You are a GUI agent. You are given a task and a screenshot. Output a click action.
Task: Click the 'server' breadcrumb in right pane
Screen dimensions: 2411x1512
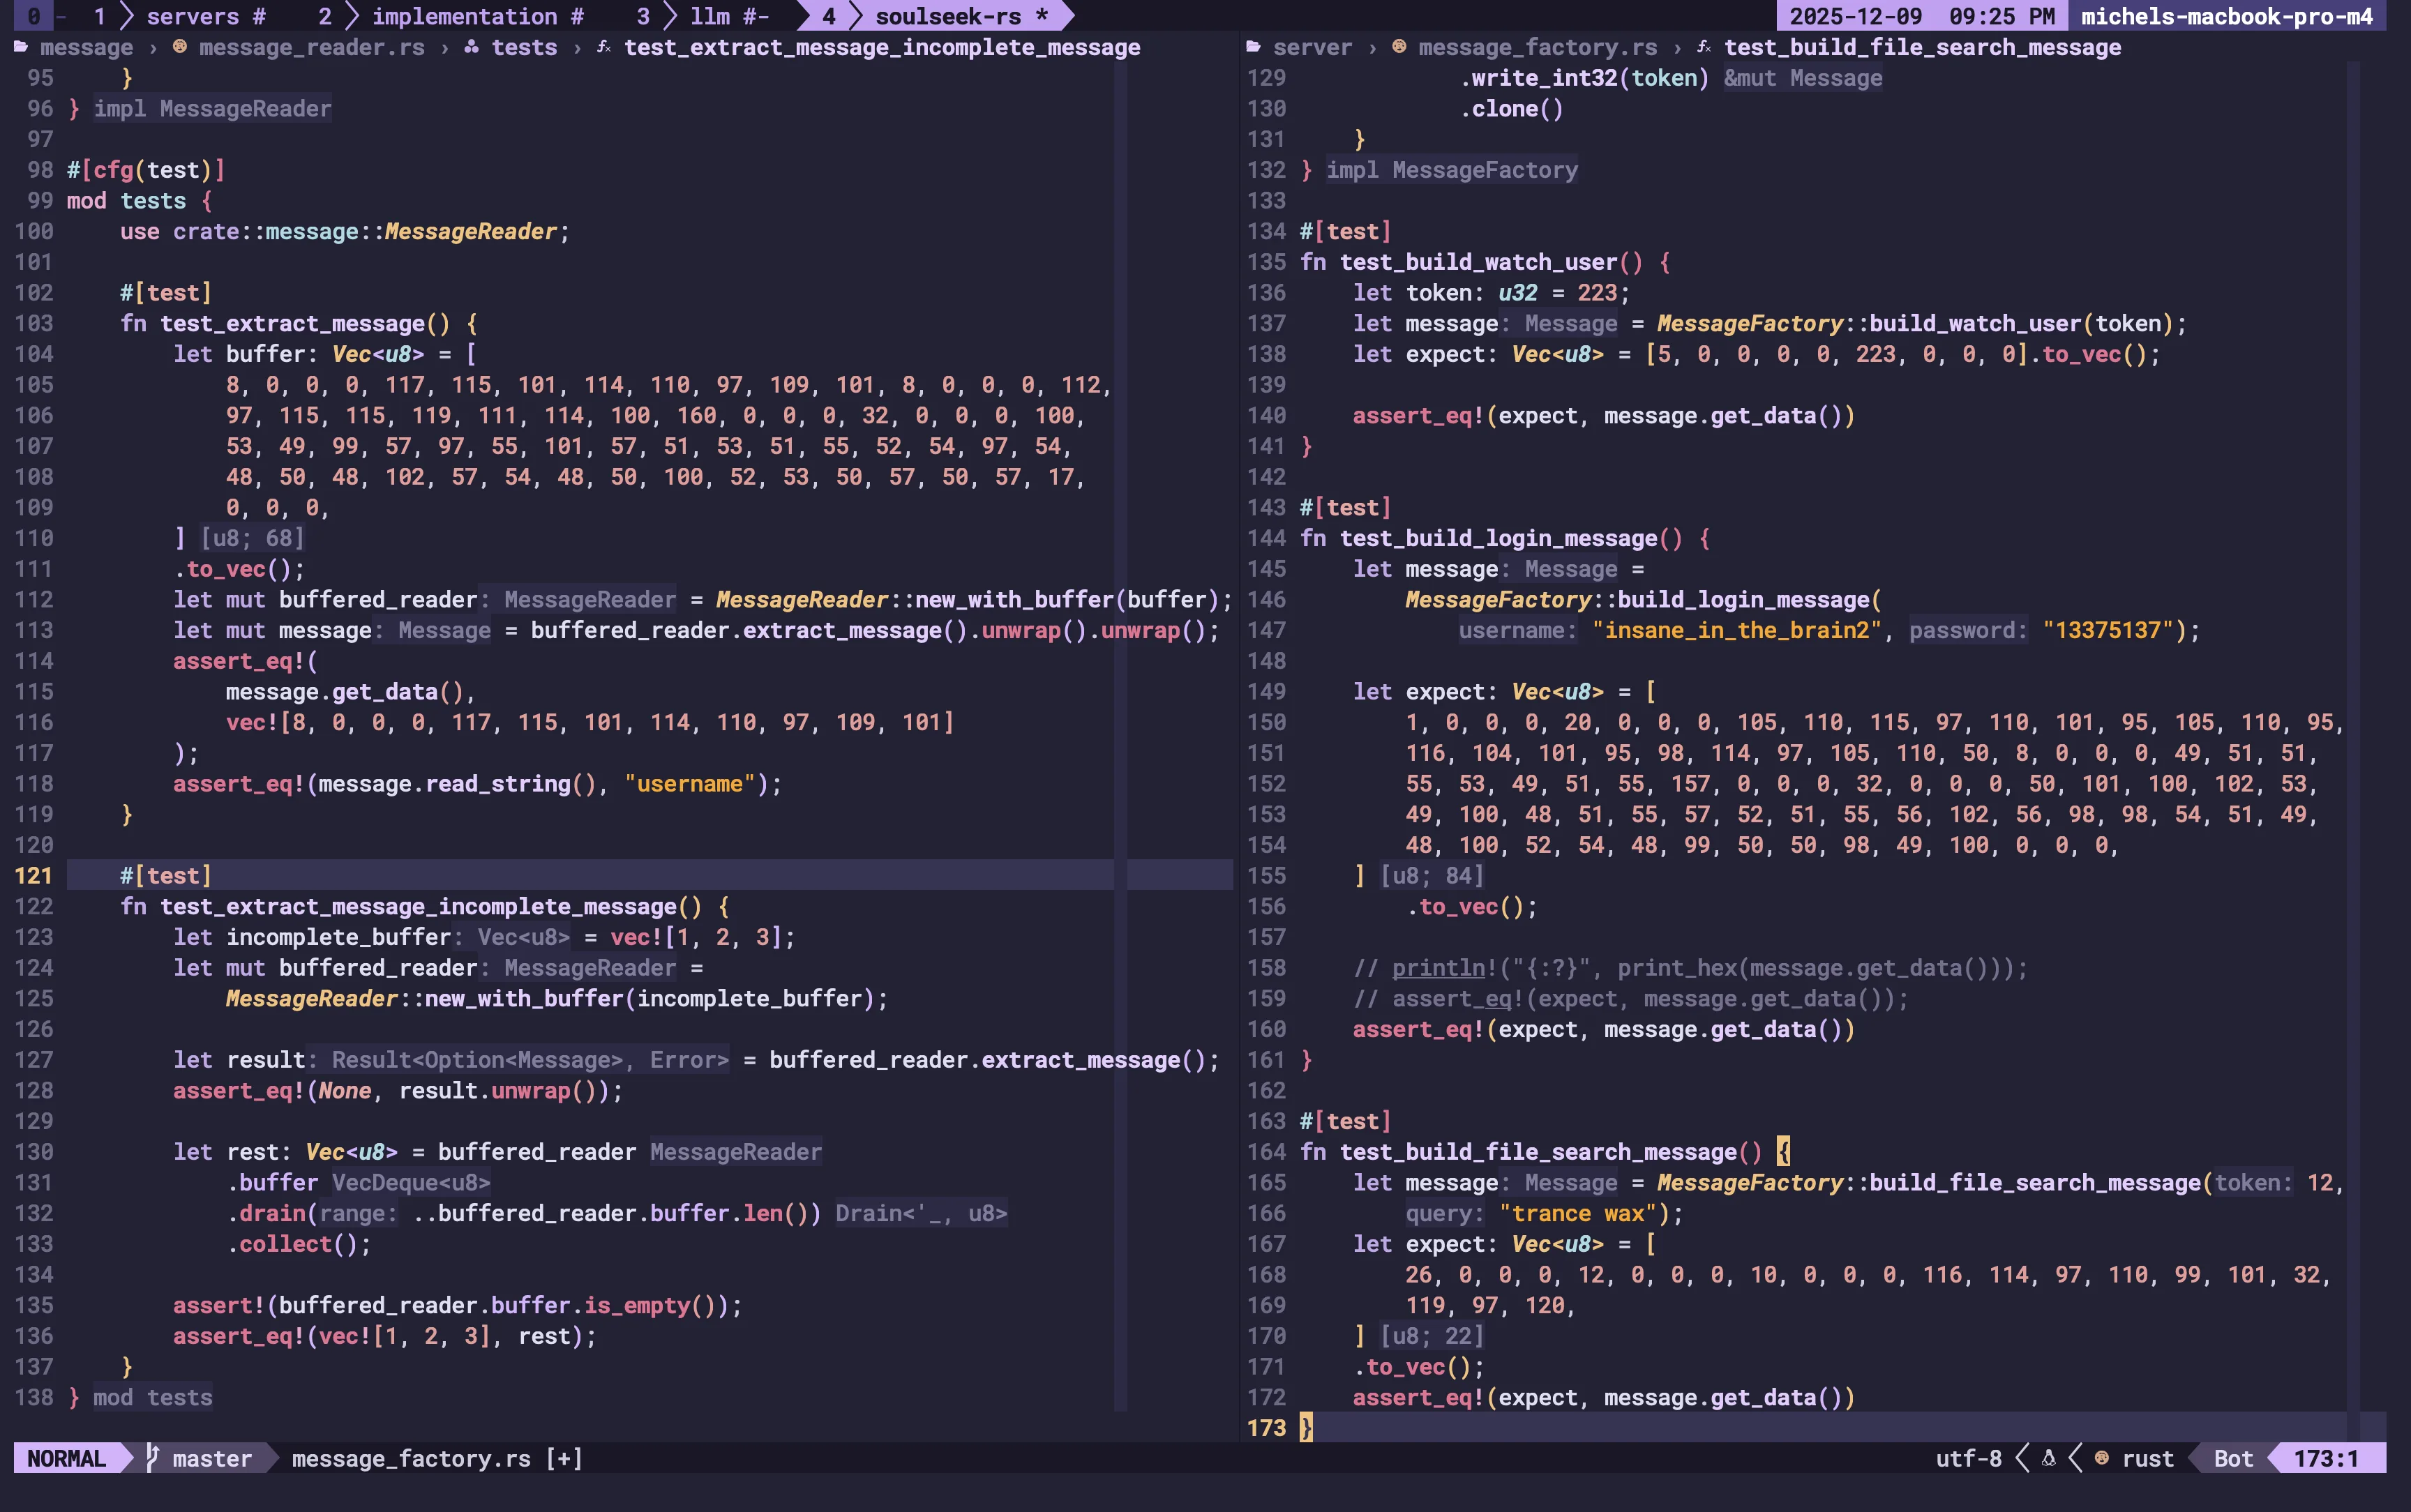point(1312,47)
